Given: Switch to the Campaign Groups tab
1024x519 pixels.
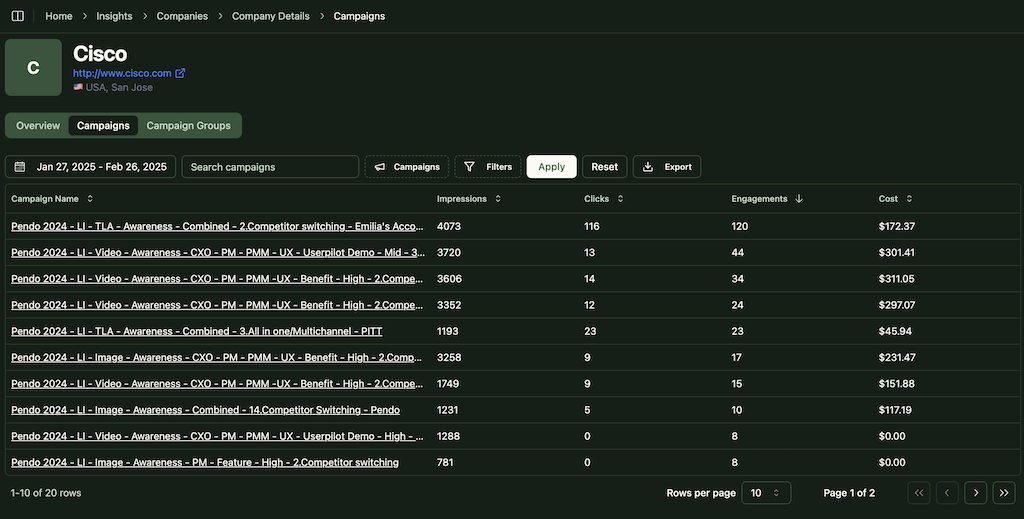Looking at the screenshot, I should [x=188, y=125].
